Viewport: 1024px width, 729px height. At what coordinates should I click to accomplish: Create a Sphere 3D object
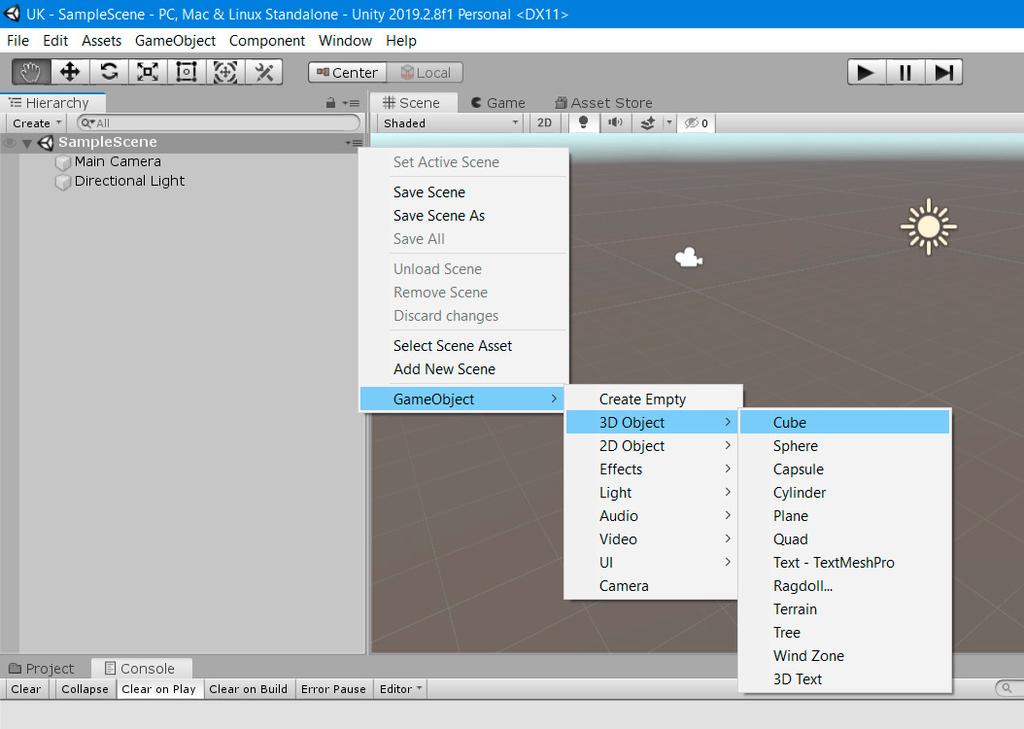(x=844, y=446)
